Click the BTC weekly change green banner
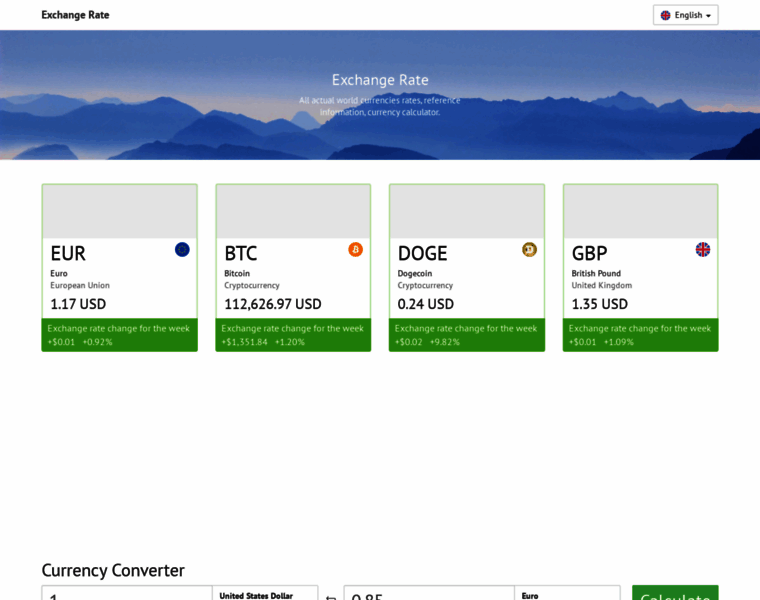This screenshot has height=600, width=760. 293,335
